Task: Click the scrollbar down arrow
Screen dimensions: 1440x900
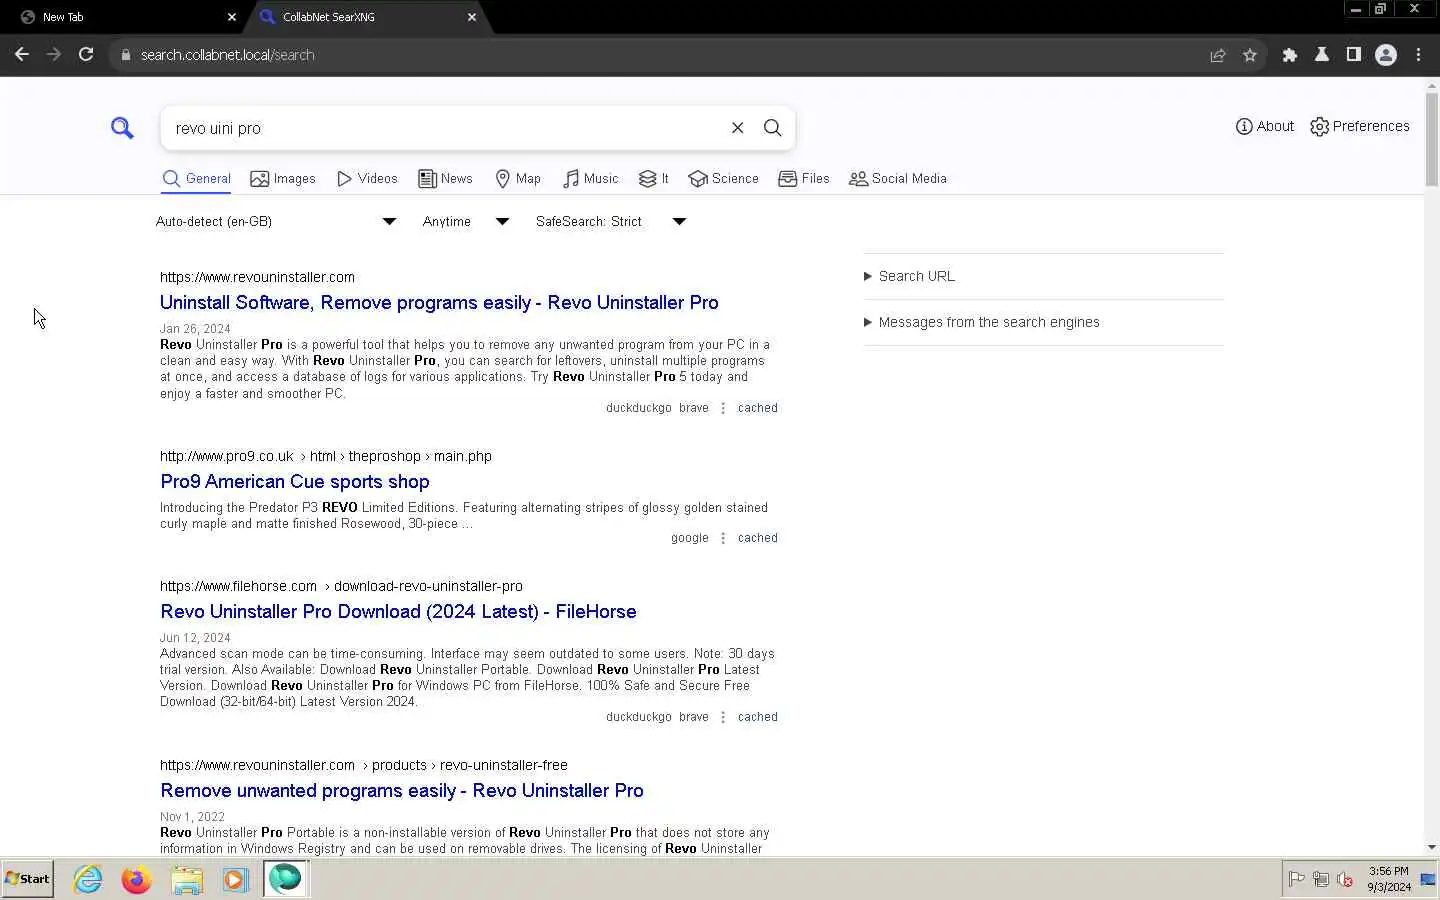Action: point(1432,847)
